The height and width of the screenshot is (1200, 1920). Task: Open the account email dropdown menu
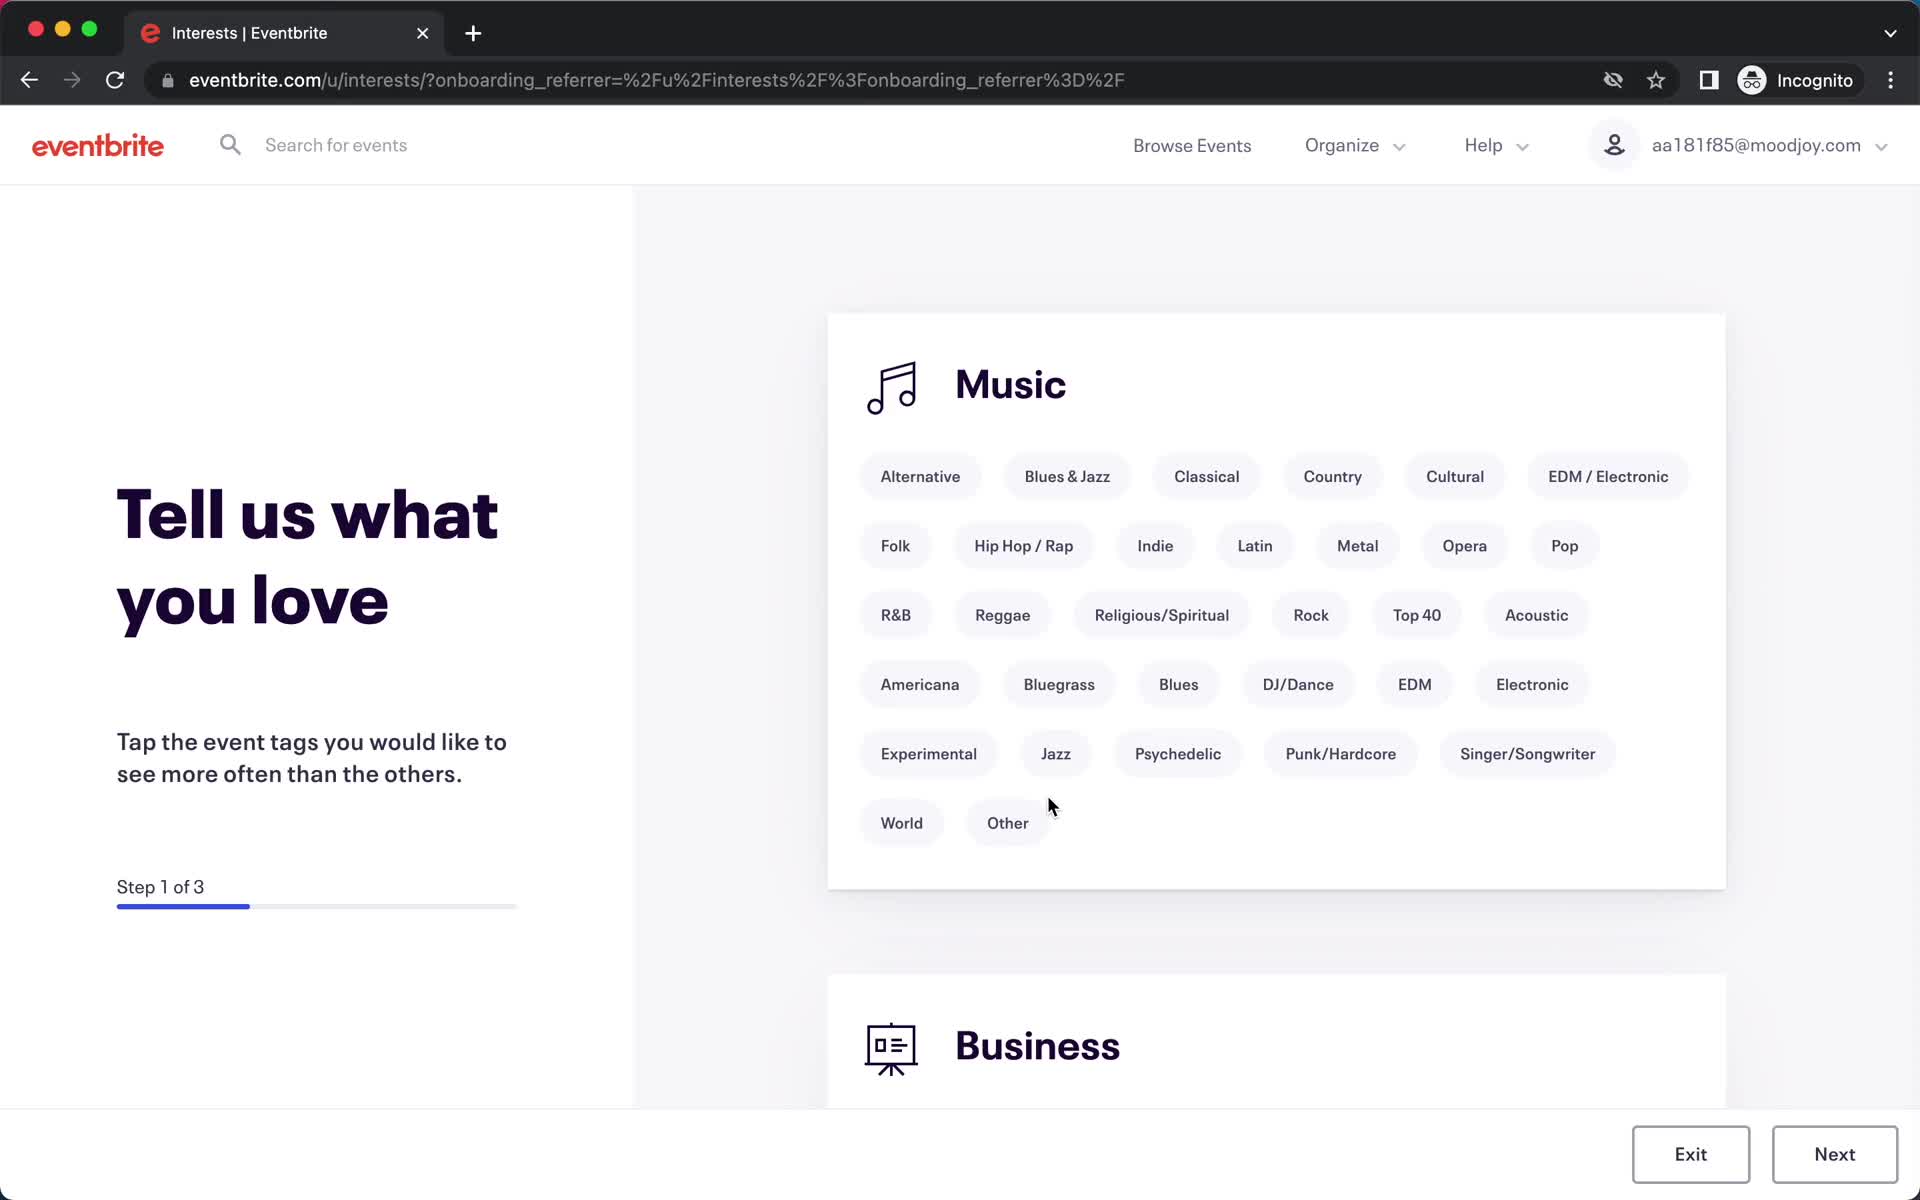[1769, 145]
